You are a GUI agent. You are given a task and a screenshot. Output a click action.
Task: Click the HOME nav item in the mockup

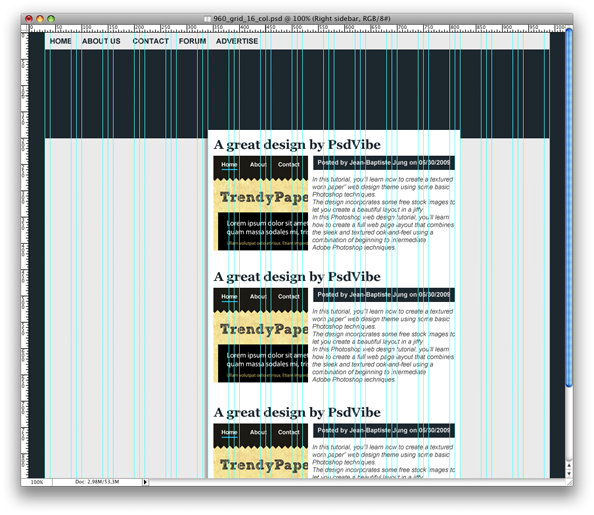tap(61, 41)
